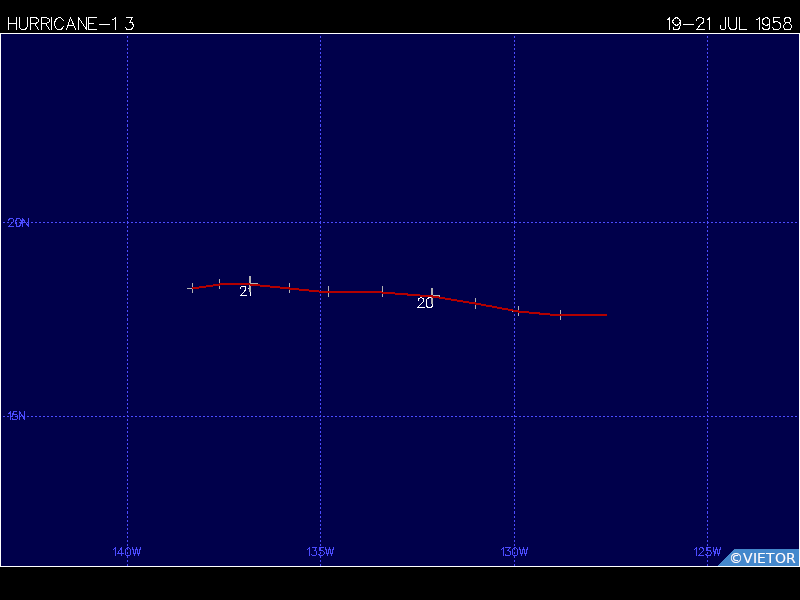
Task: Click where 15N and 130W gridlines cross
Action: coord(514,416)
